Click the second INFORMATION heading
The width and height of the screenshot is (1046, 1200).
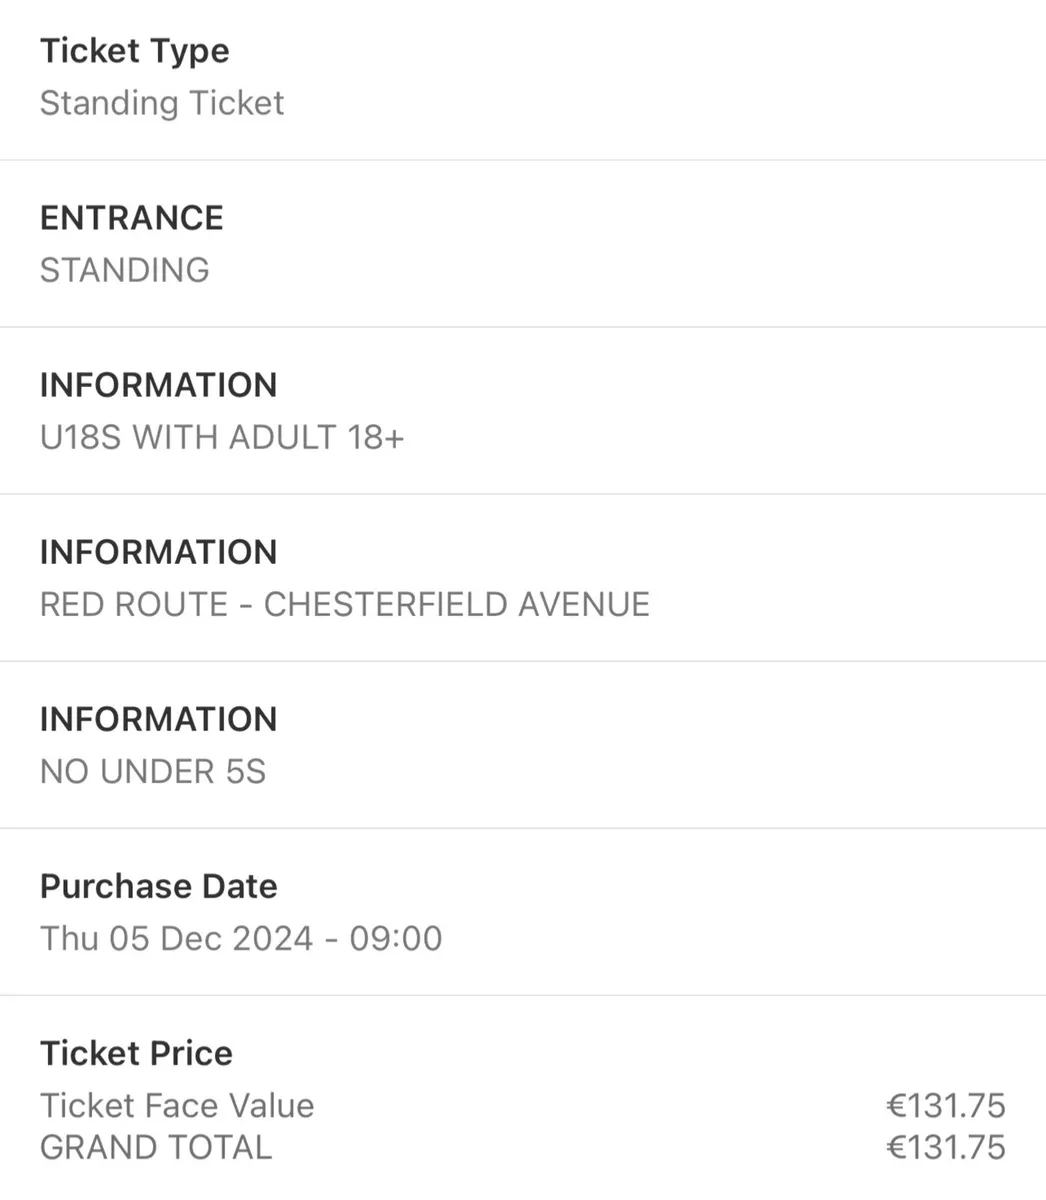click(159, 552)
